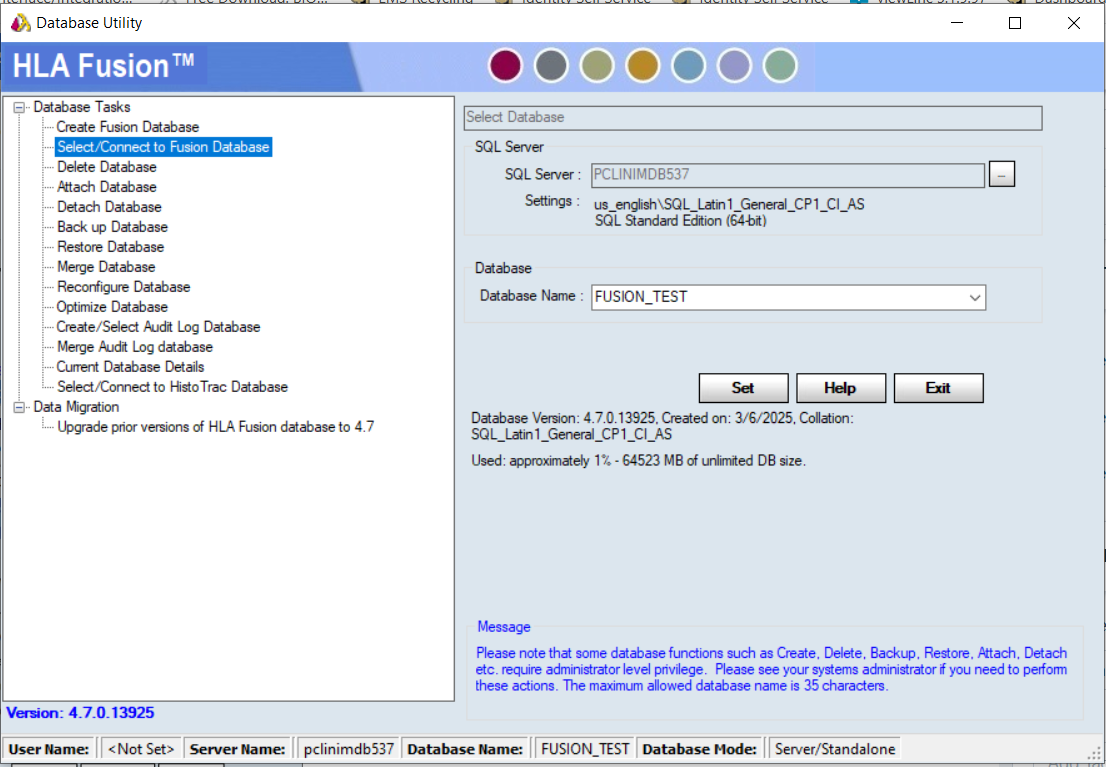The height and width of the screenshot is (767, 1106).
Task: Click the dark gray circle in the header
Action: coord(551,66)
